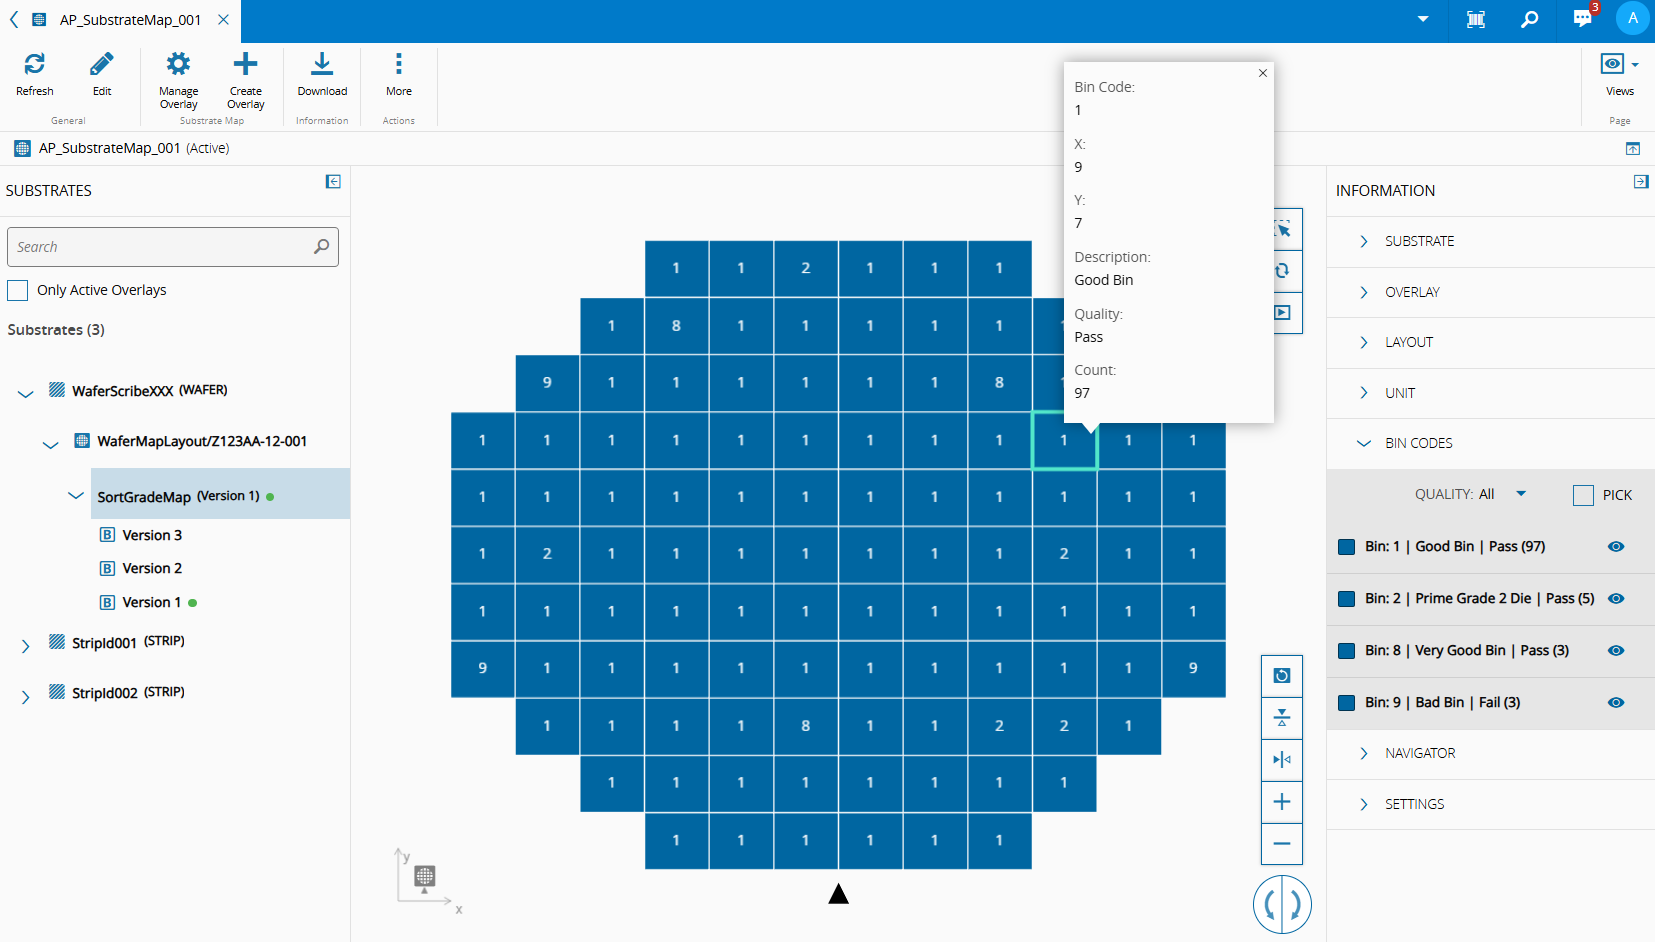Click the zoom in plus button
This screenshot has height=942, width=1655.
point(1282,802)
